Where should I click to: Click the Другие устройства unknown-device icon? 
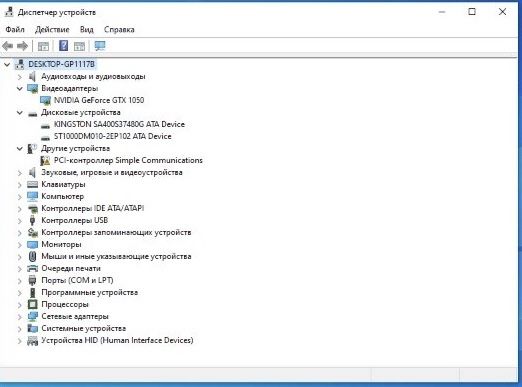[x=32, y=149]
